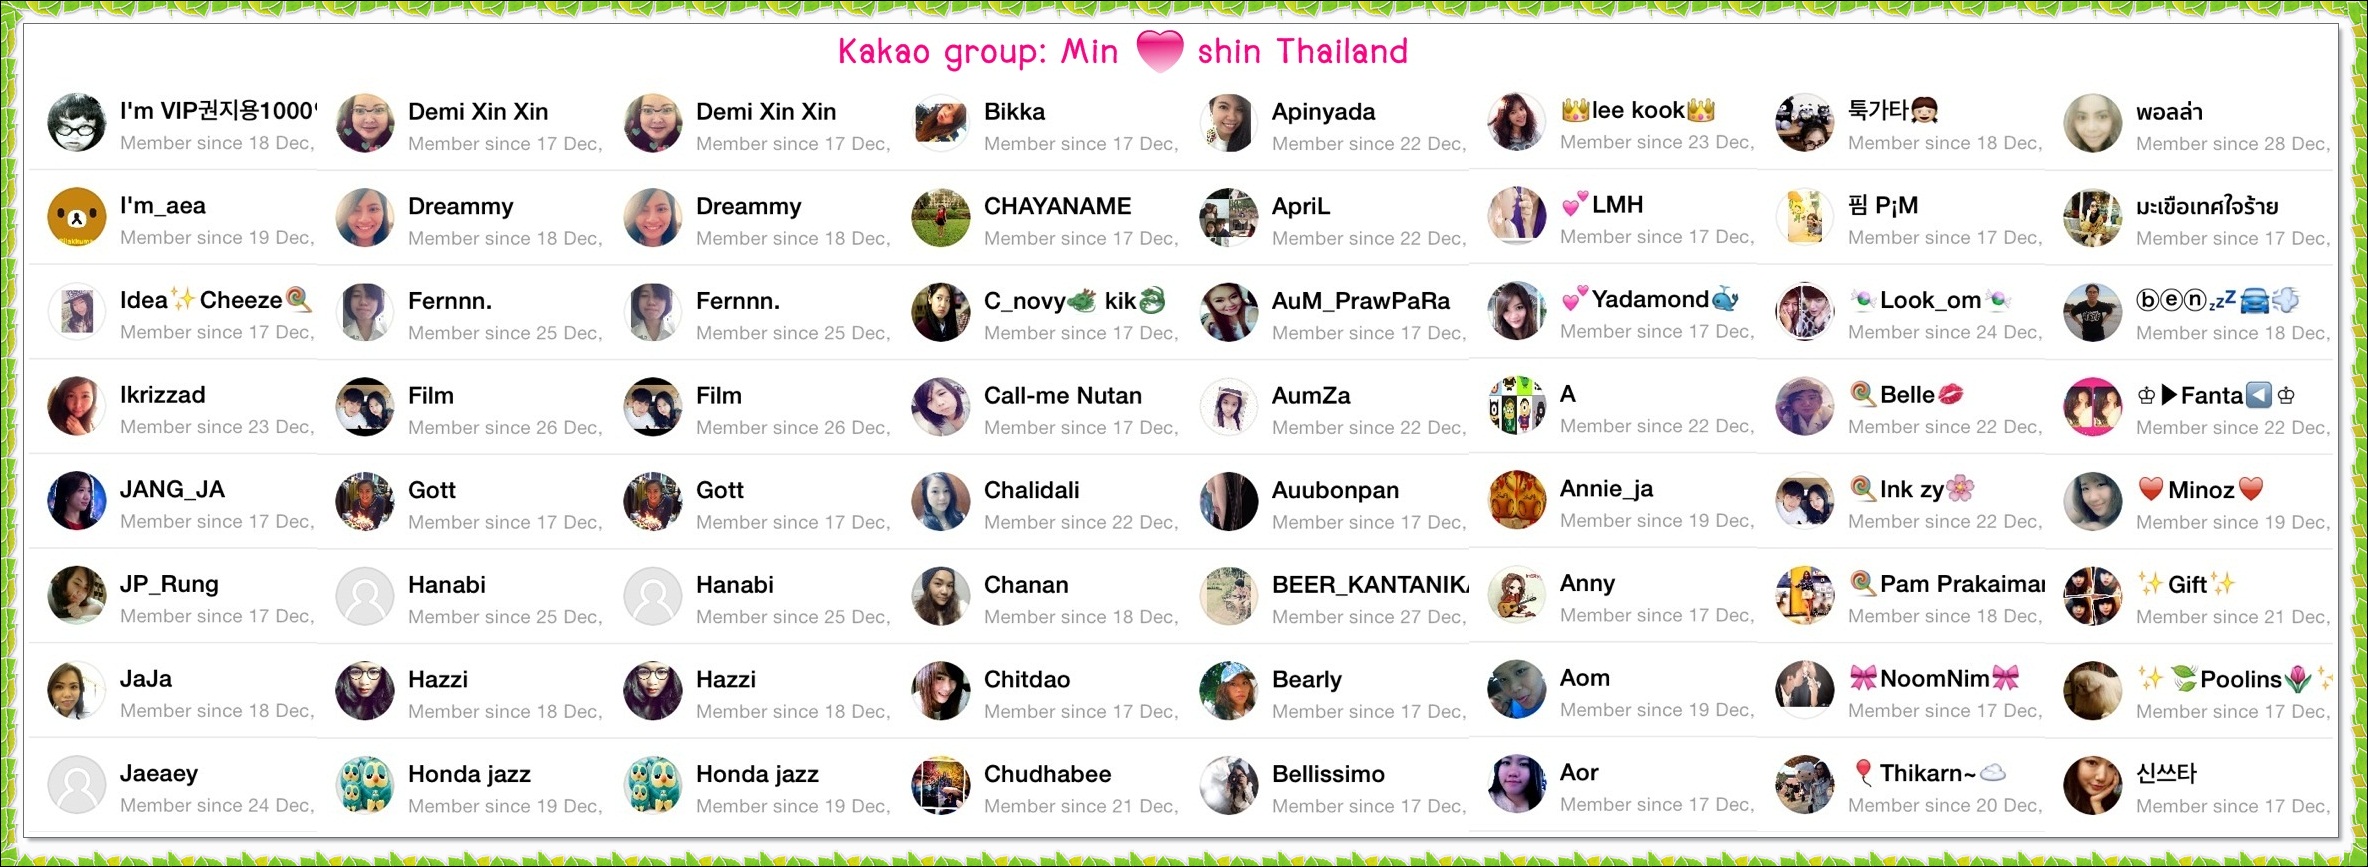The width and height of the screenshot is (2368, 867).
Task: Click the Anny cartoon guitar avatar
Action: (1517, 595)
